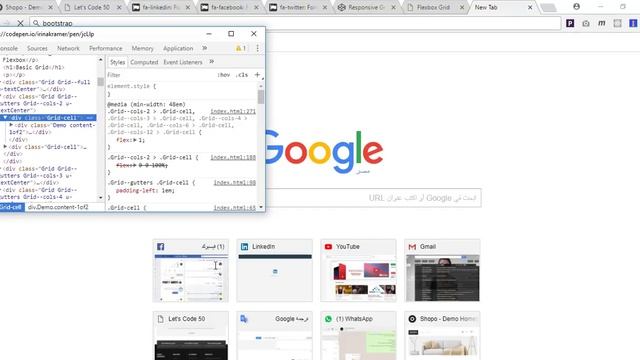Switch to the Flexbox Grid tab

(x=433, y=7)
